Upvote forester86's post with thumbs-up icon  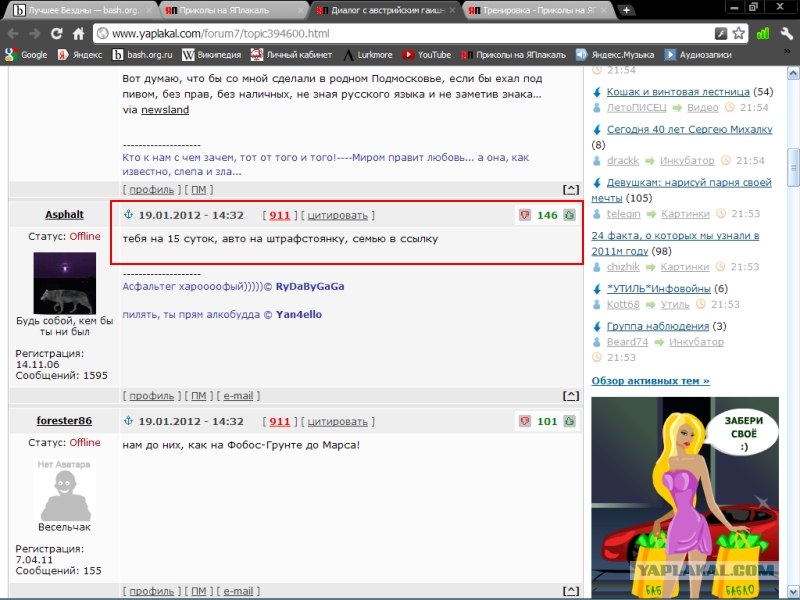(x=569, y=421)
